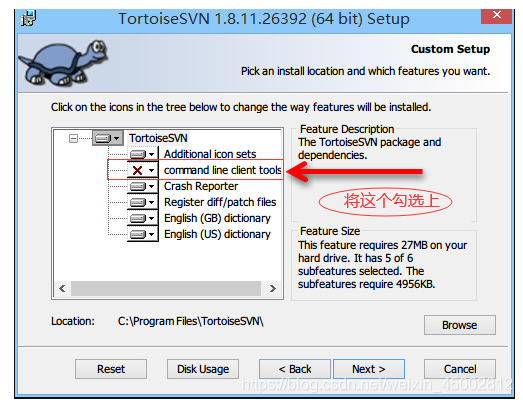Click the horizontal scrollbar thumb in tree
523x403 pixels.
click(x=166, y=288)
